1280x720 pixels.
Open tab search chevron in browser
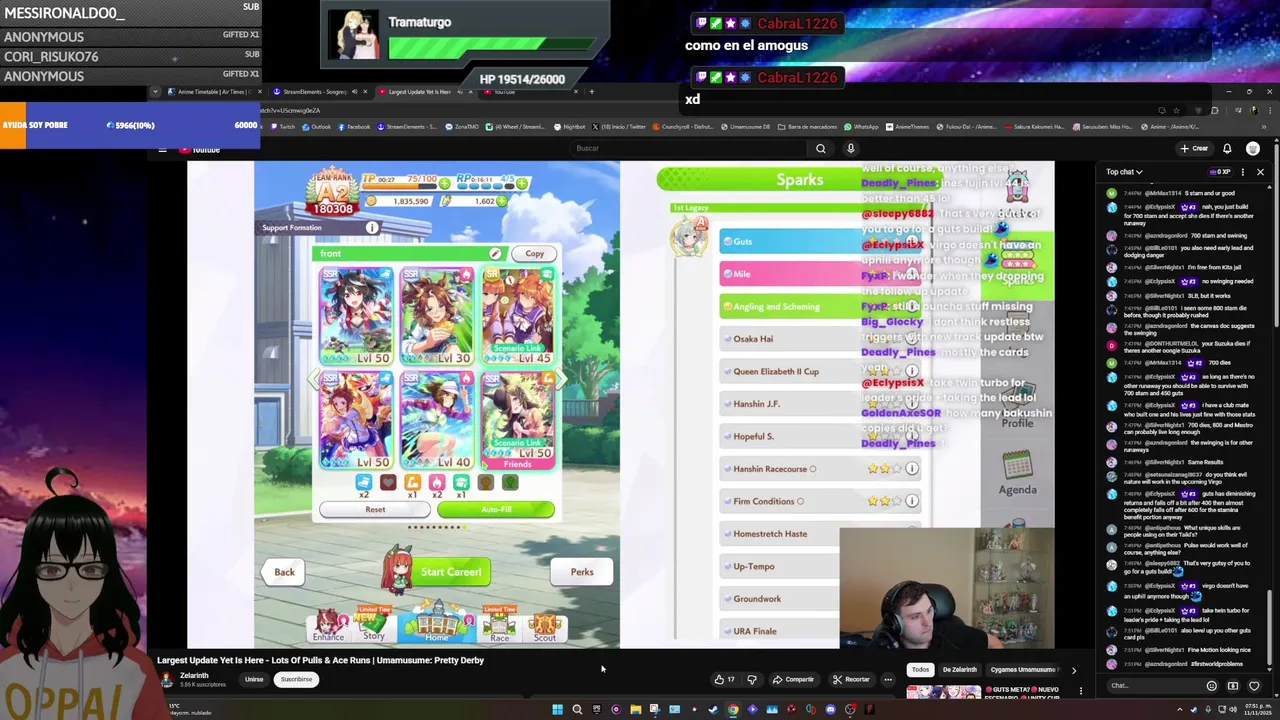pyautogui.click(x=155, y=92)
